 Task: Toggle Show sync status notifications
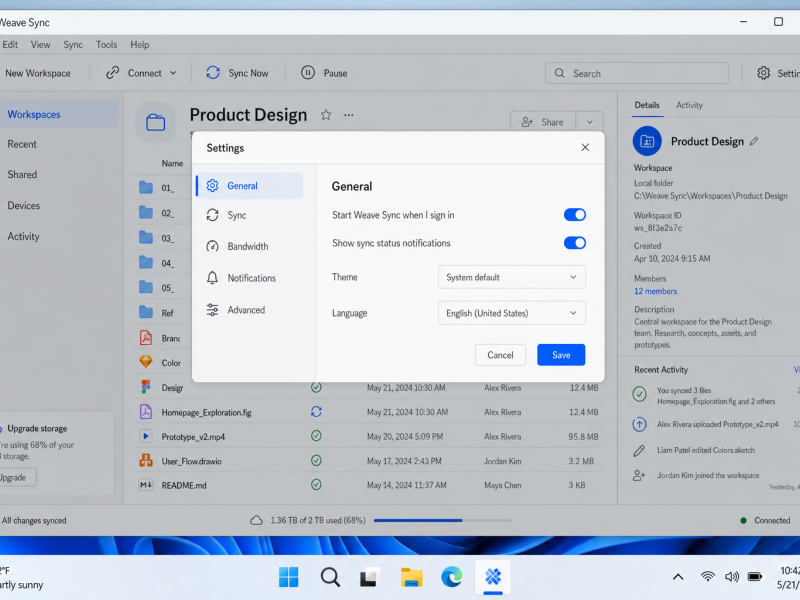click(x=574, y=243)
